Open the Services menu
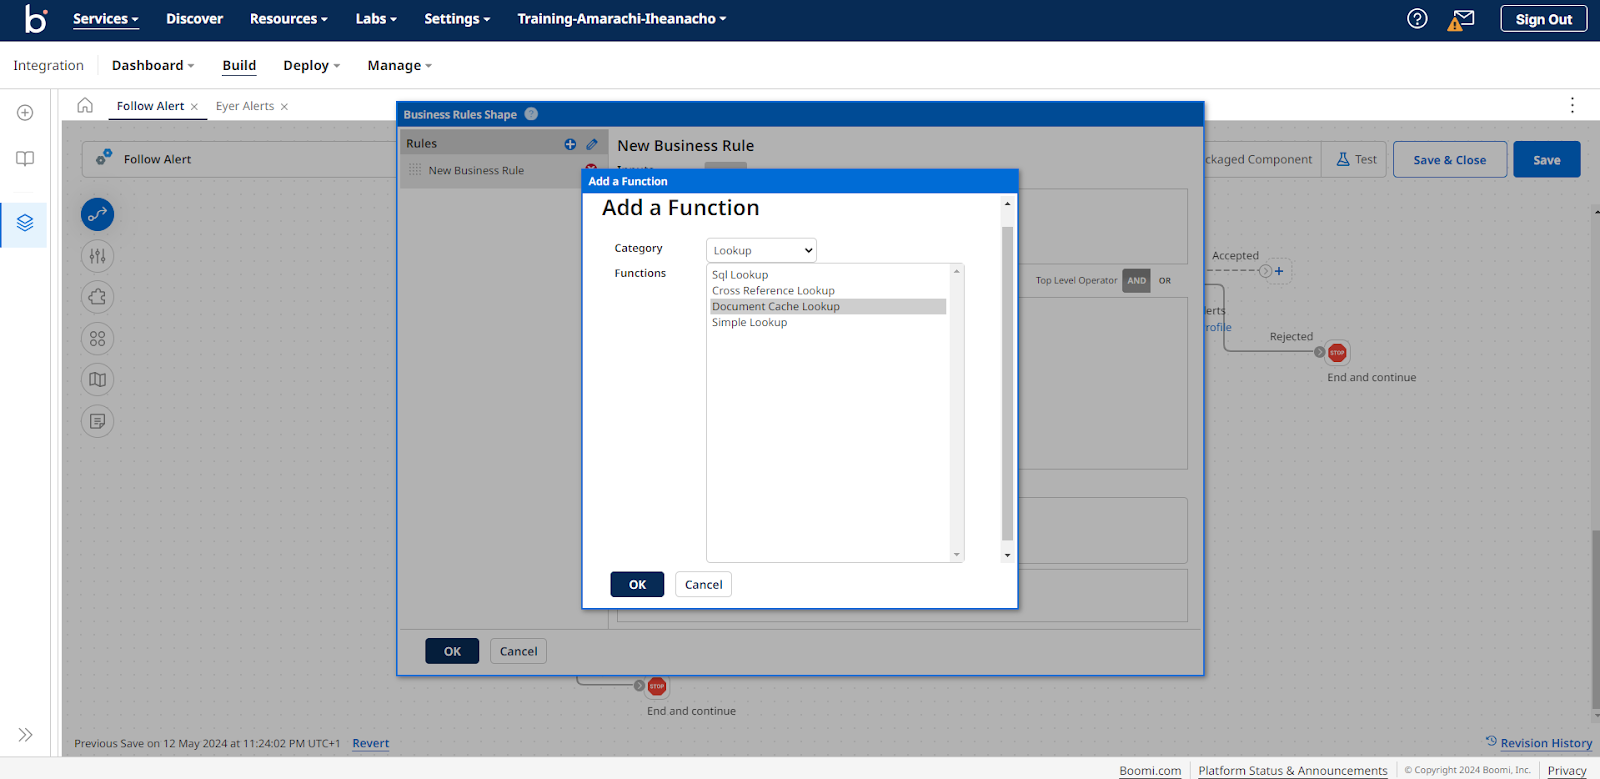The height and width of the screenshot is (779, 1600). coord(106,19)
